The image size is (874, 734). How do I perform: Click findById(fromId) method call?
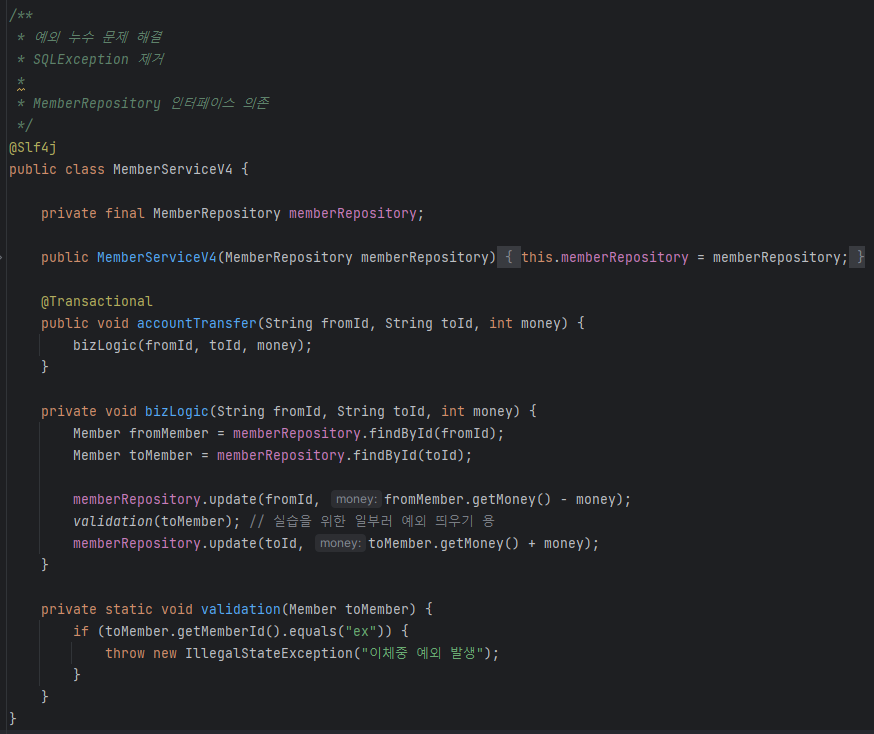point(433,433)
